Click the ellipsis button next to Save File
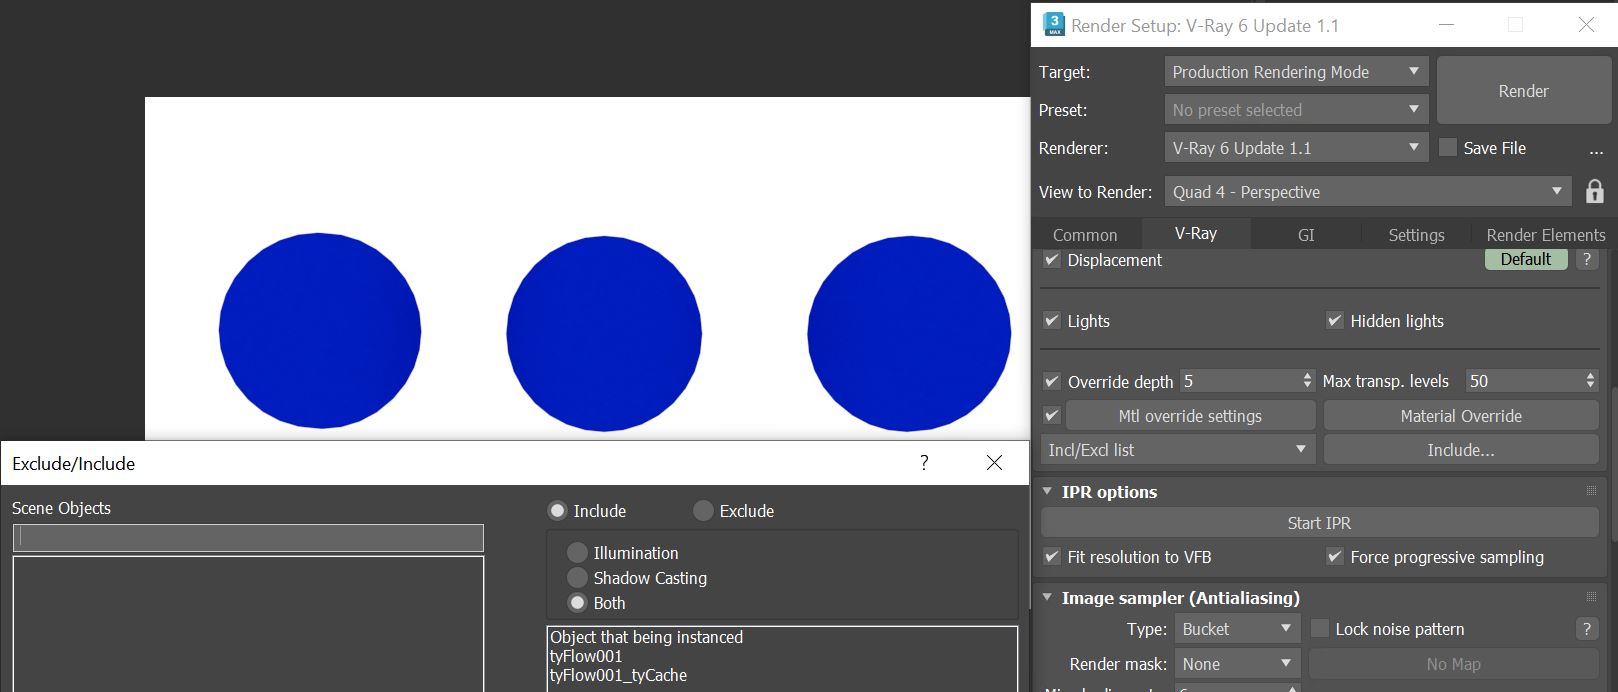The height and width of the screenshot is (692, 1618). [x=1595, y=149]
